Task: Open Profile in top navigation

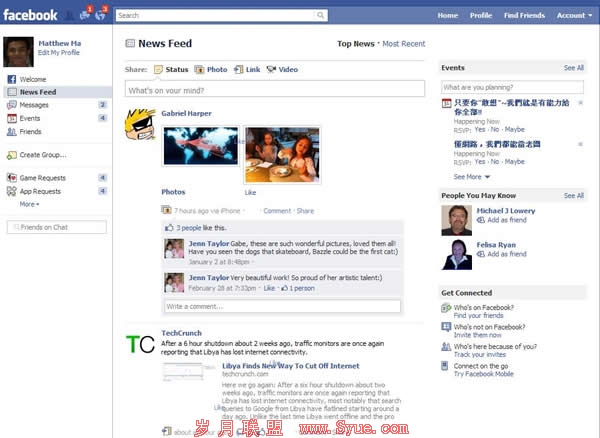Action: click(x=481, y=15)
